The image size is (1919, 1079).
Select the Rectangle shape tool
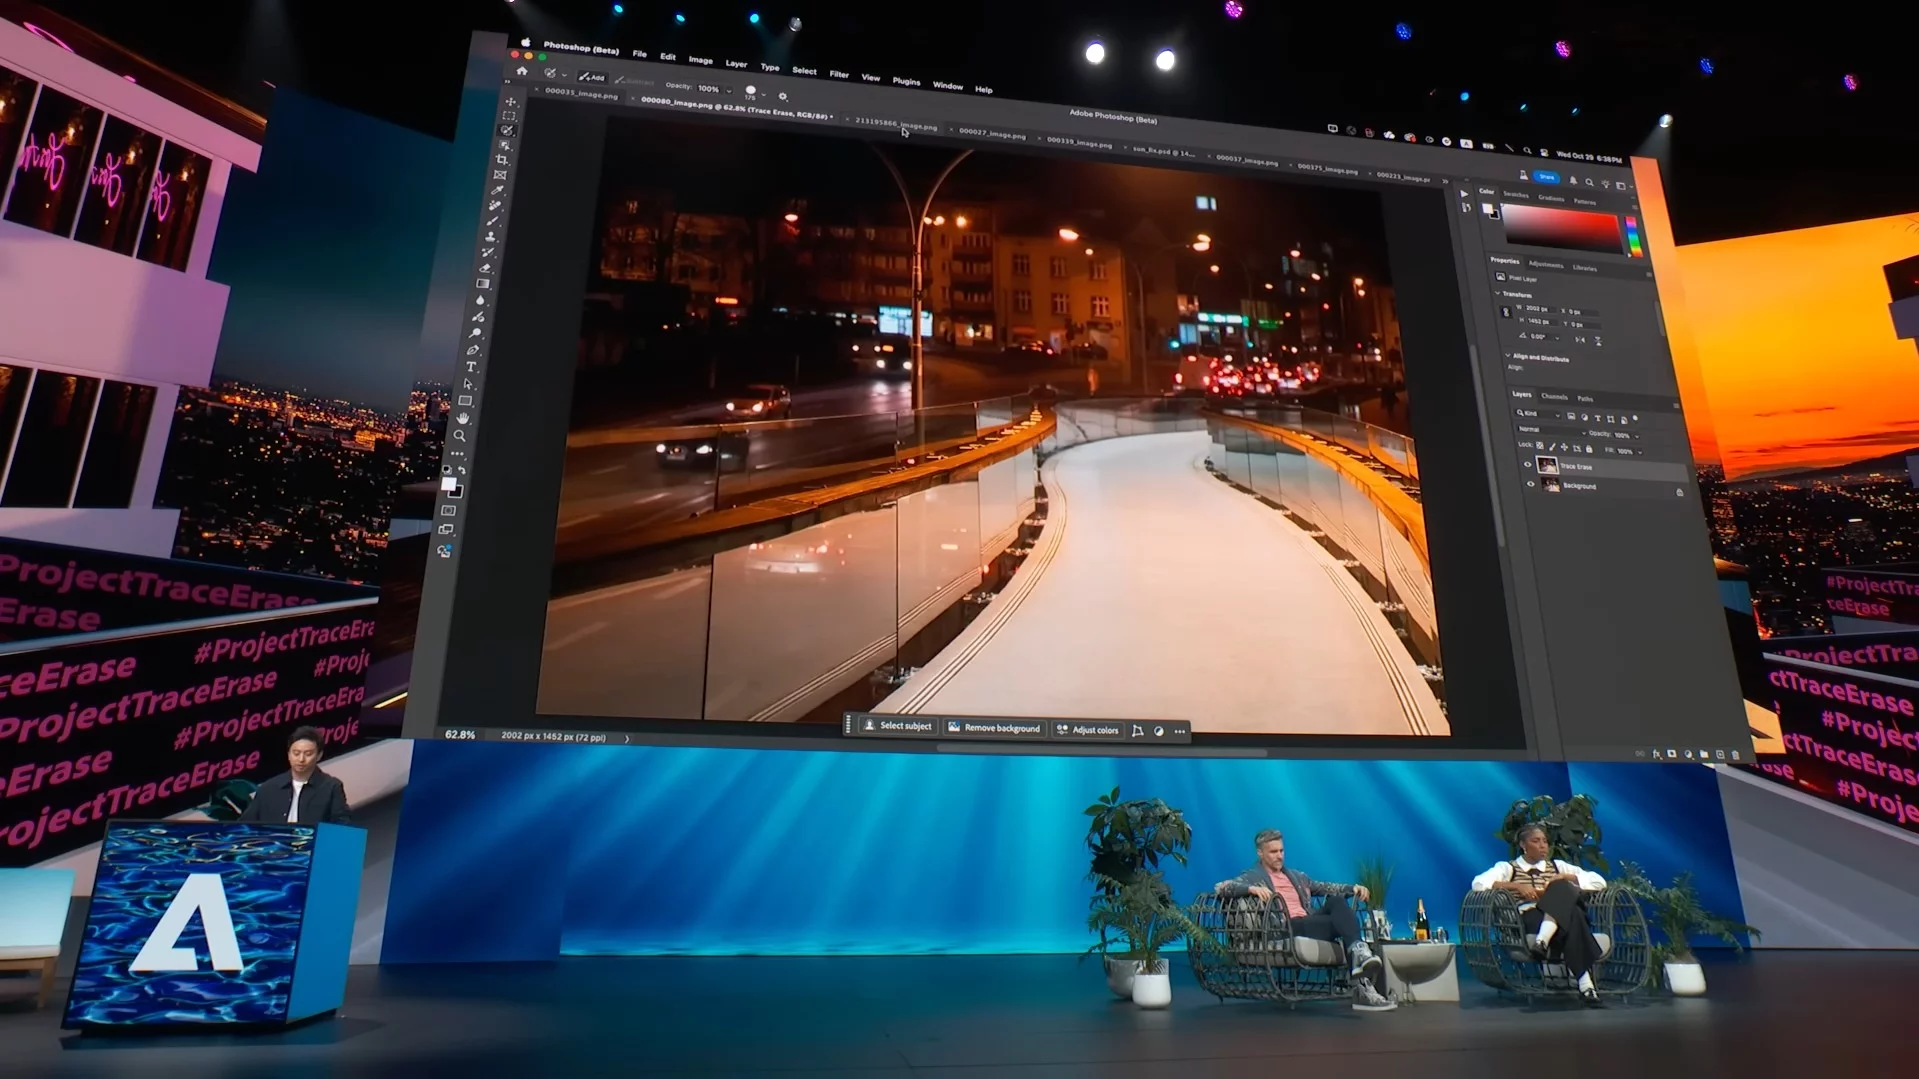(465, 401)
